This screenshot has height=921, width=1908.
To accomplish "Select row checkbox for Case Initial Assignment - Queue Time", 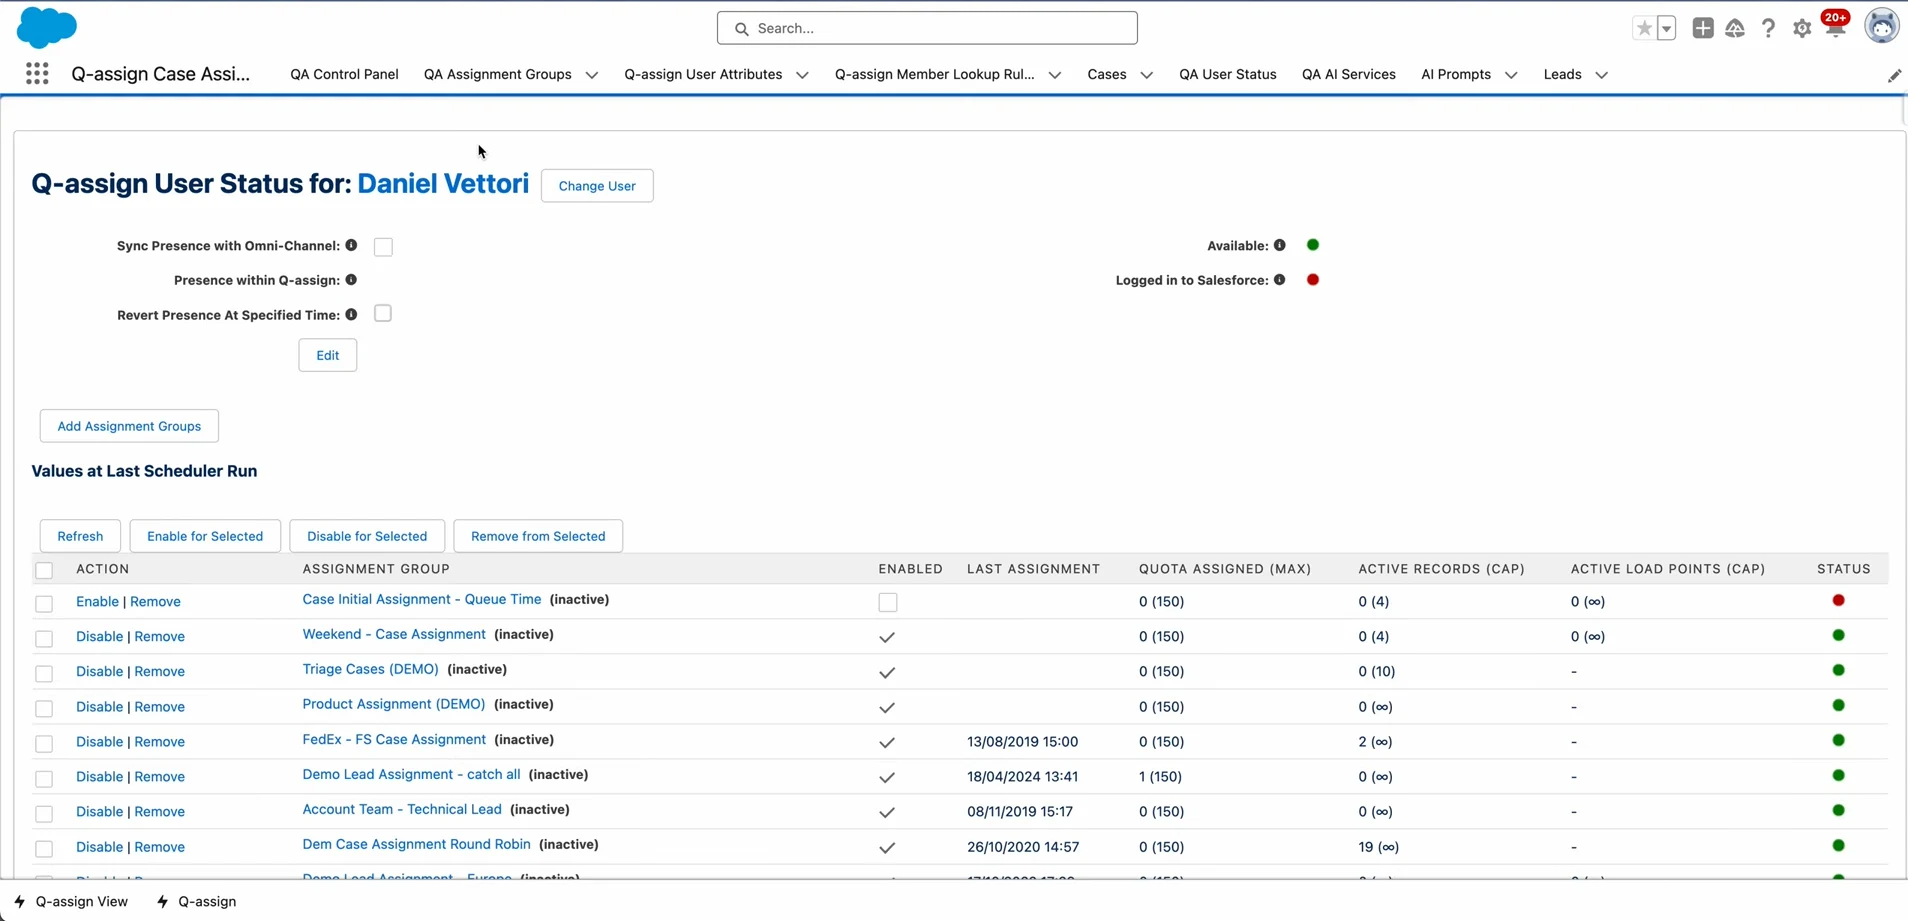I will (44, 603).
